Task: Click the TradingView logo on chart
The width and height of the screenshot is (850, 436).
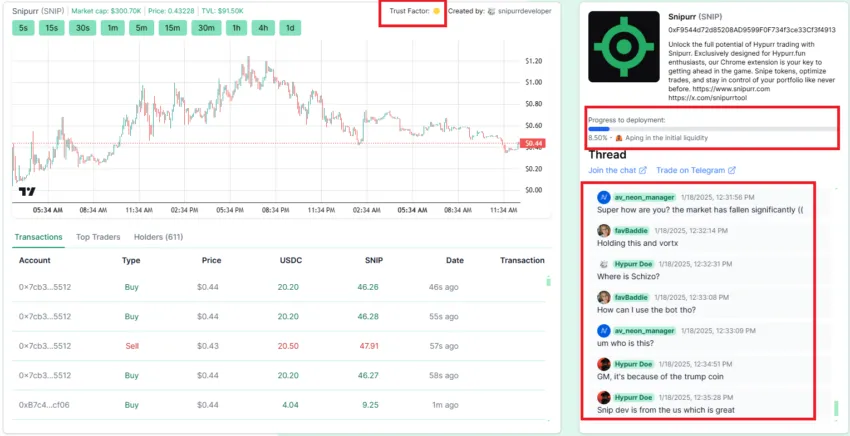Action: click(27, 191)
